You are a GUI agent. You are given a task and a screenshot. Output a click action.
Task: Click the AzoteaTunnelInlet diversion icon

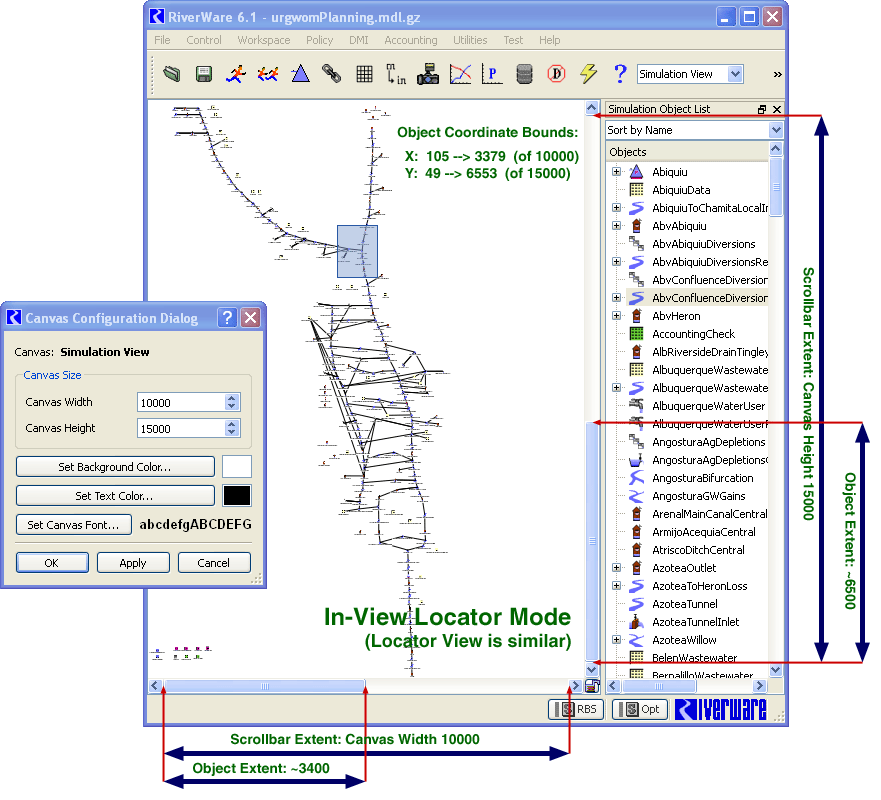click(x=636, y=622)
